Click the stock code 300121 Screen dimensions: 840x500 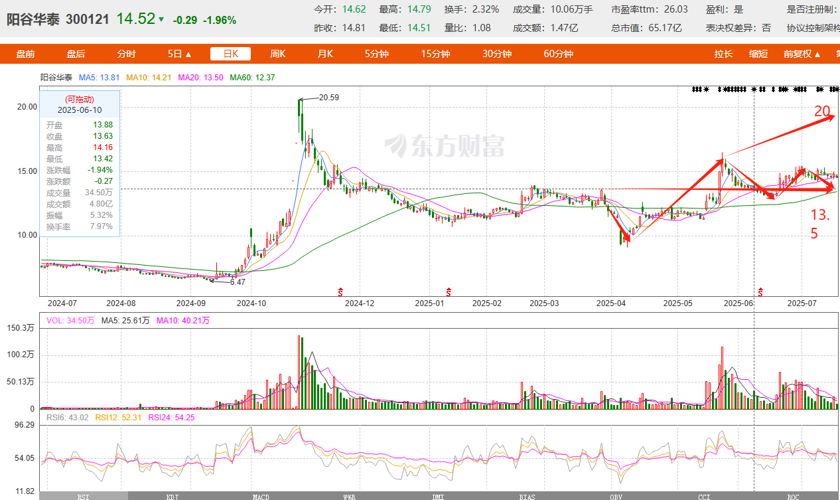pos(87,19)
